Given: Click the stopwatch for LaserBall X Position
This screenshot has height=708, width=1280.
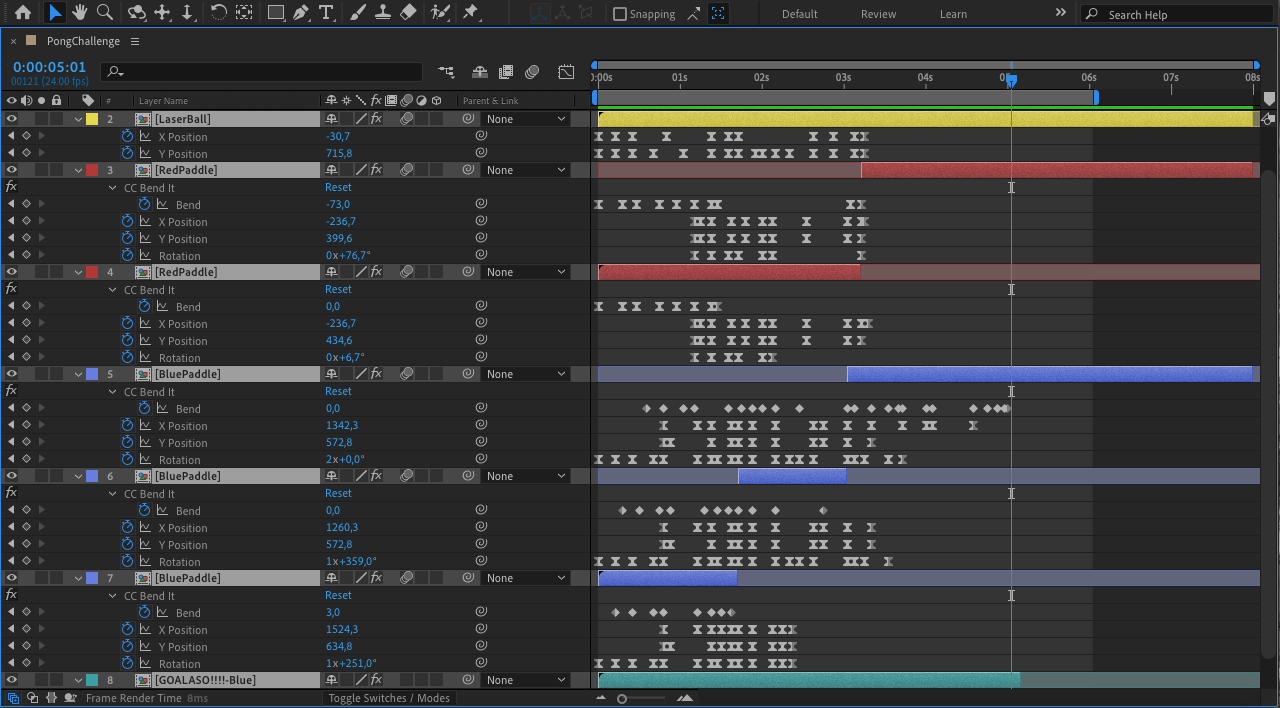Looking at the screenshot, I should tap(127, 136).
